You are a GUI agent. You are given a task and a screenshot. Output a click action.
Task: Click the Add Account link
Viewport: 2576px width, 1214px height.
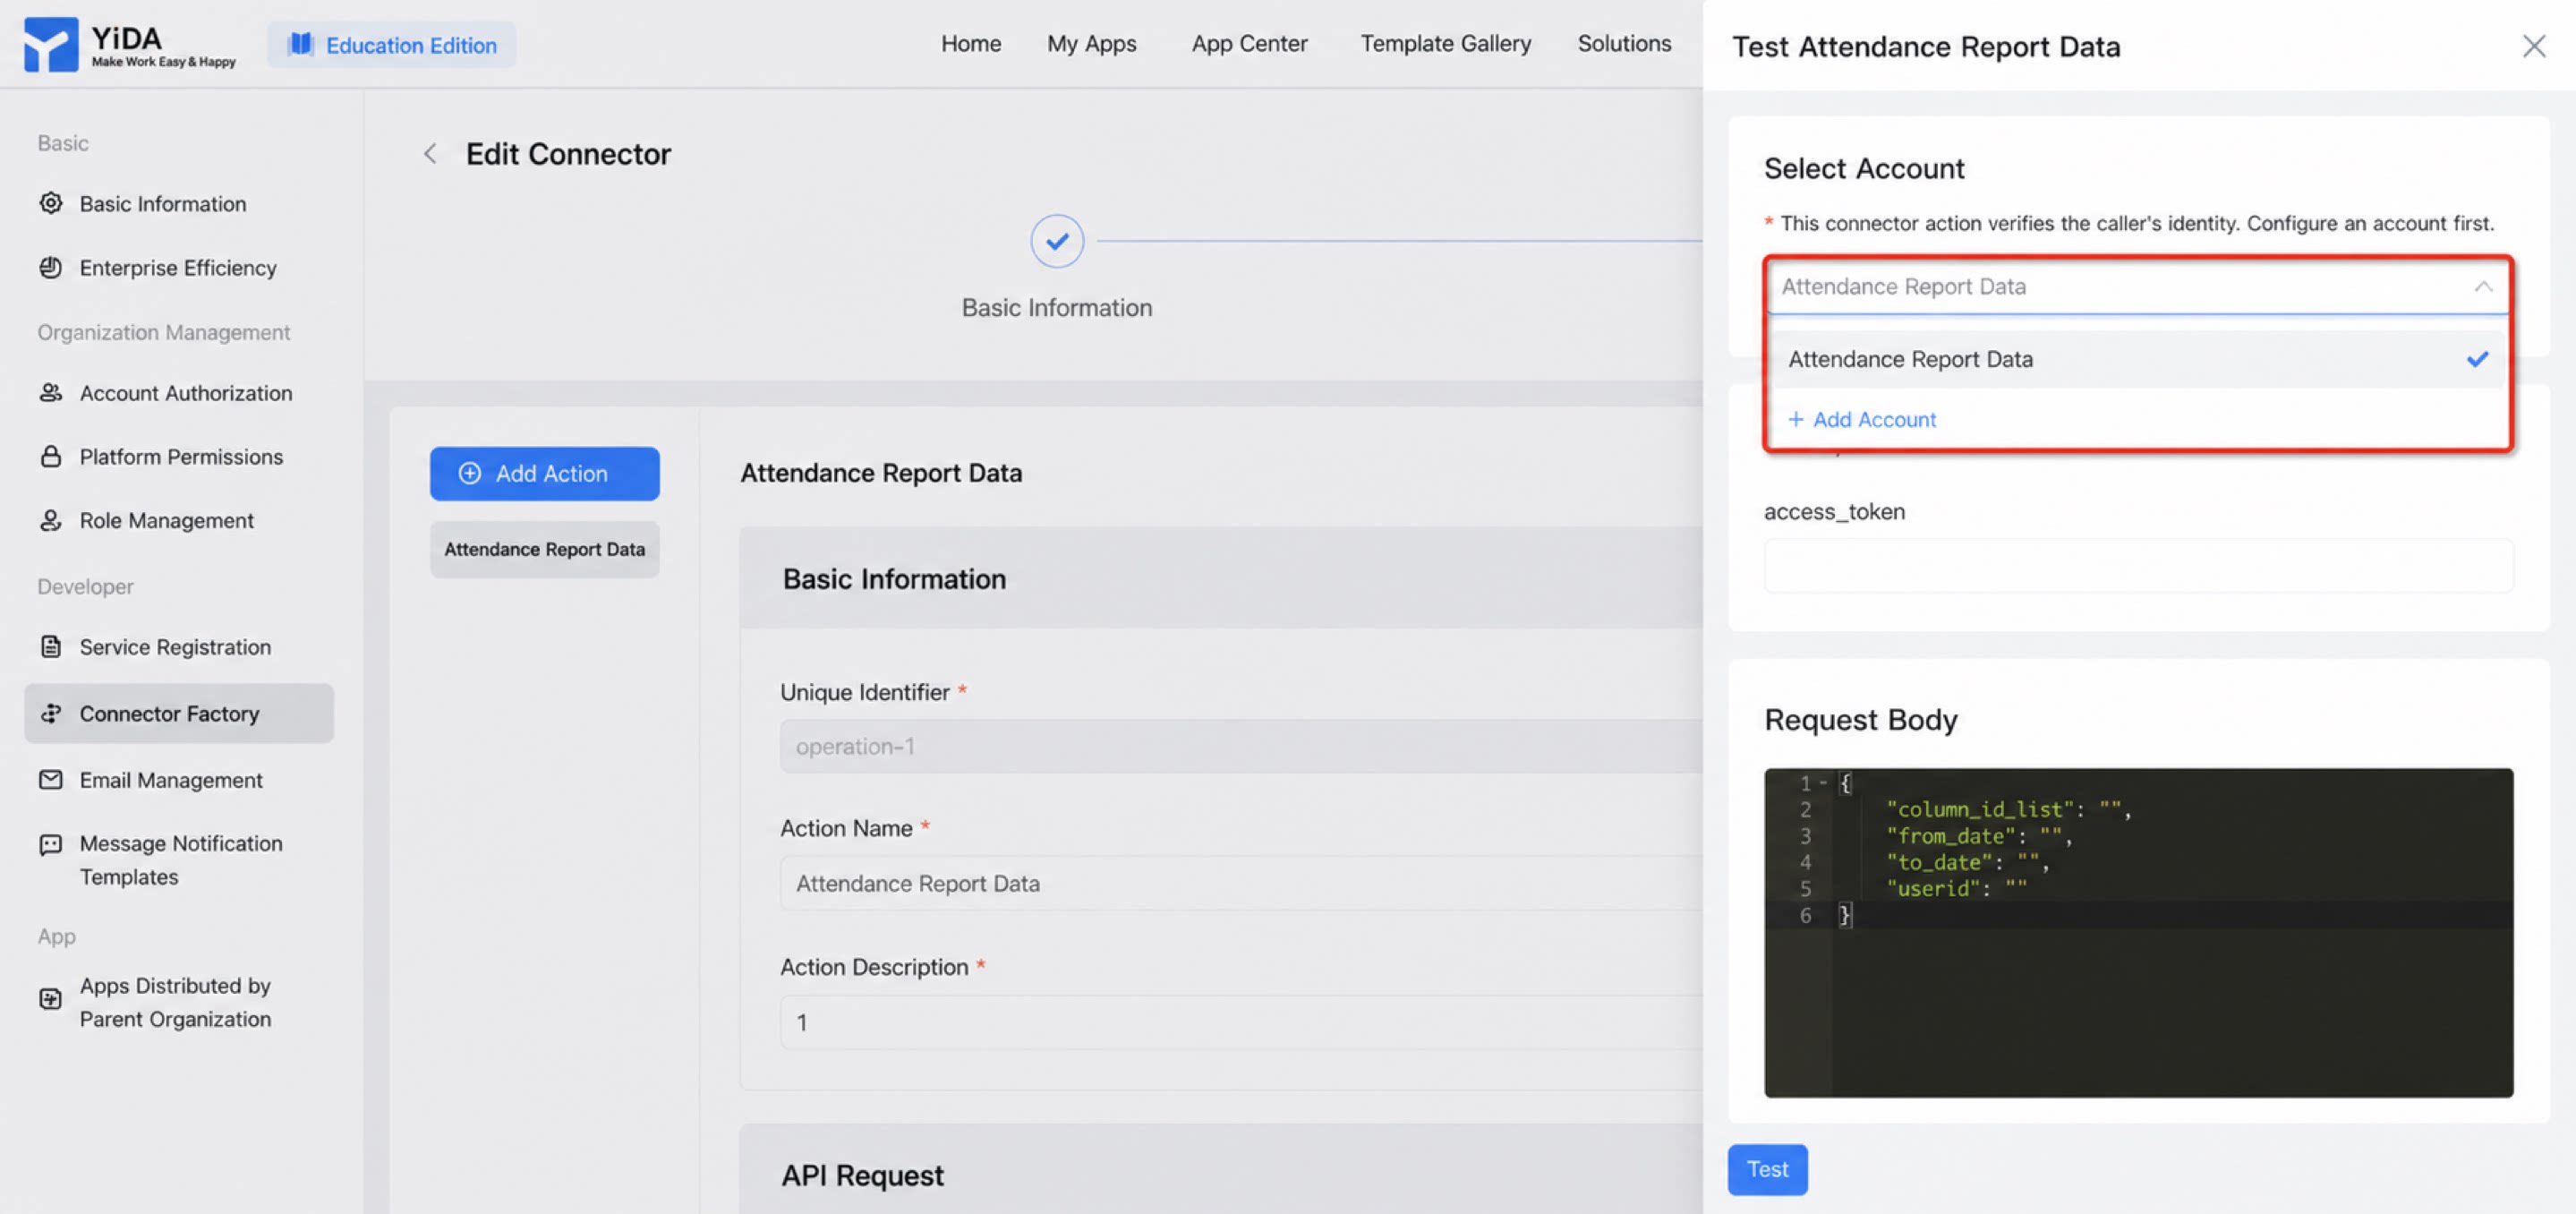tap(1862, 420)
